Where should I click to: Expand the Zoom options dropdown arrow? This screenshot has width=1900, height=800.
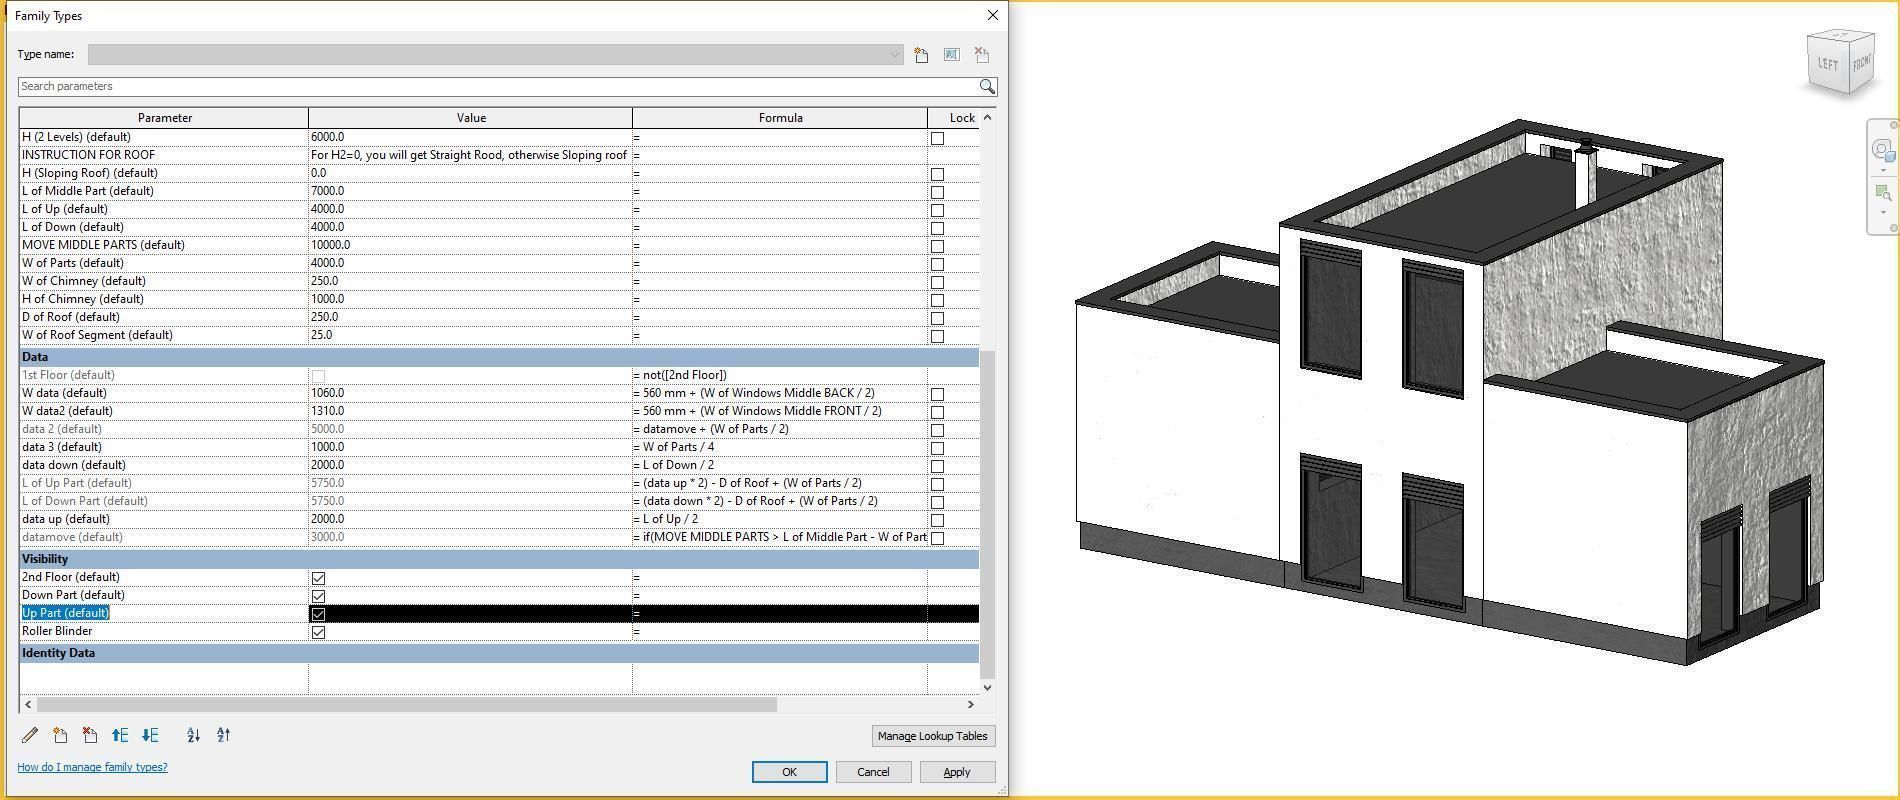click(1882, 211)
